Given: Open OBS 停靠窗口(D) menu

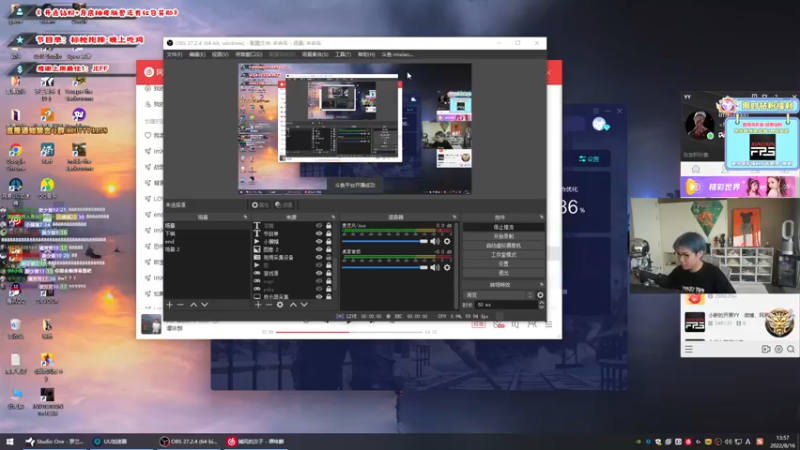Looking at the screenshot, I should pyautogui.click(x=248, y=55).
